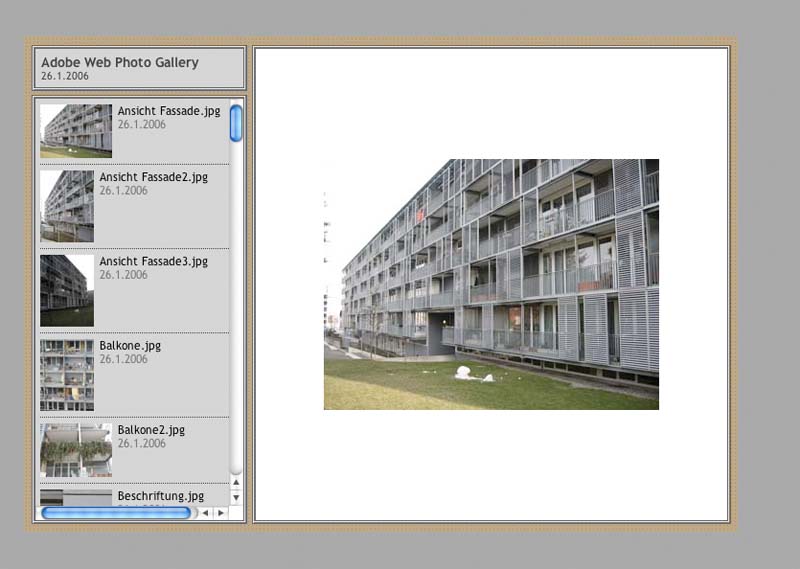Click the 'Ansicht Fassade3.jpg' file name
Screen dimensions: 800x569
pyautogui.click(x=154, y=262)
